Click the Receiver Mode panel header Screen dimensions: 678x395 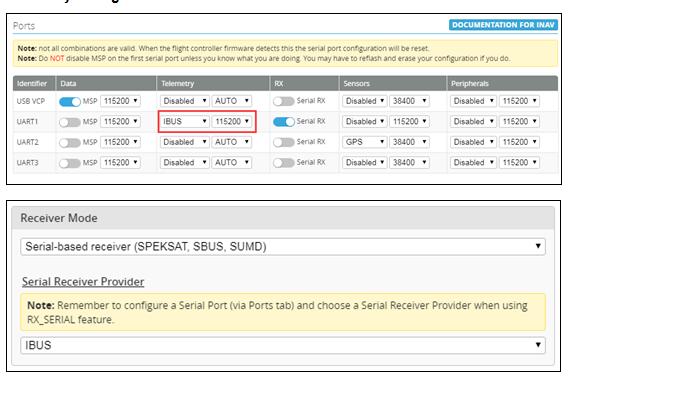coord(283,218)
